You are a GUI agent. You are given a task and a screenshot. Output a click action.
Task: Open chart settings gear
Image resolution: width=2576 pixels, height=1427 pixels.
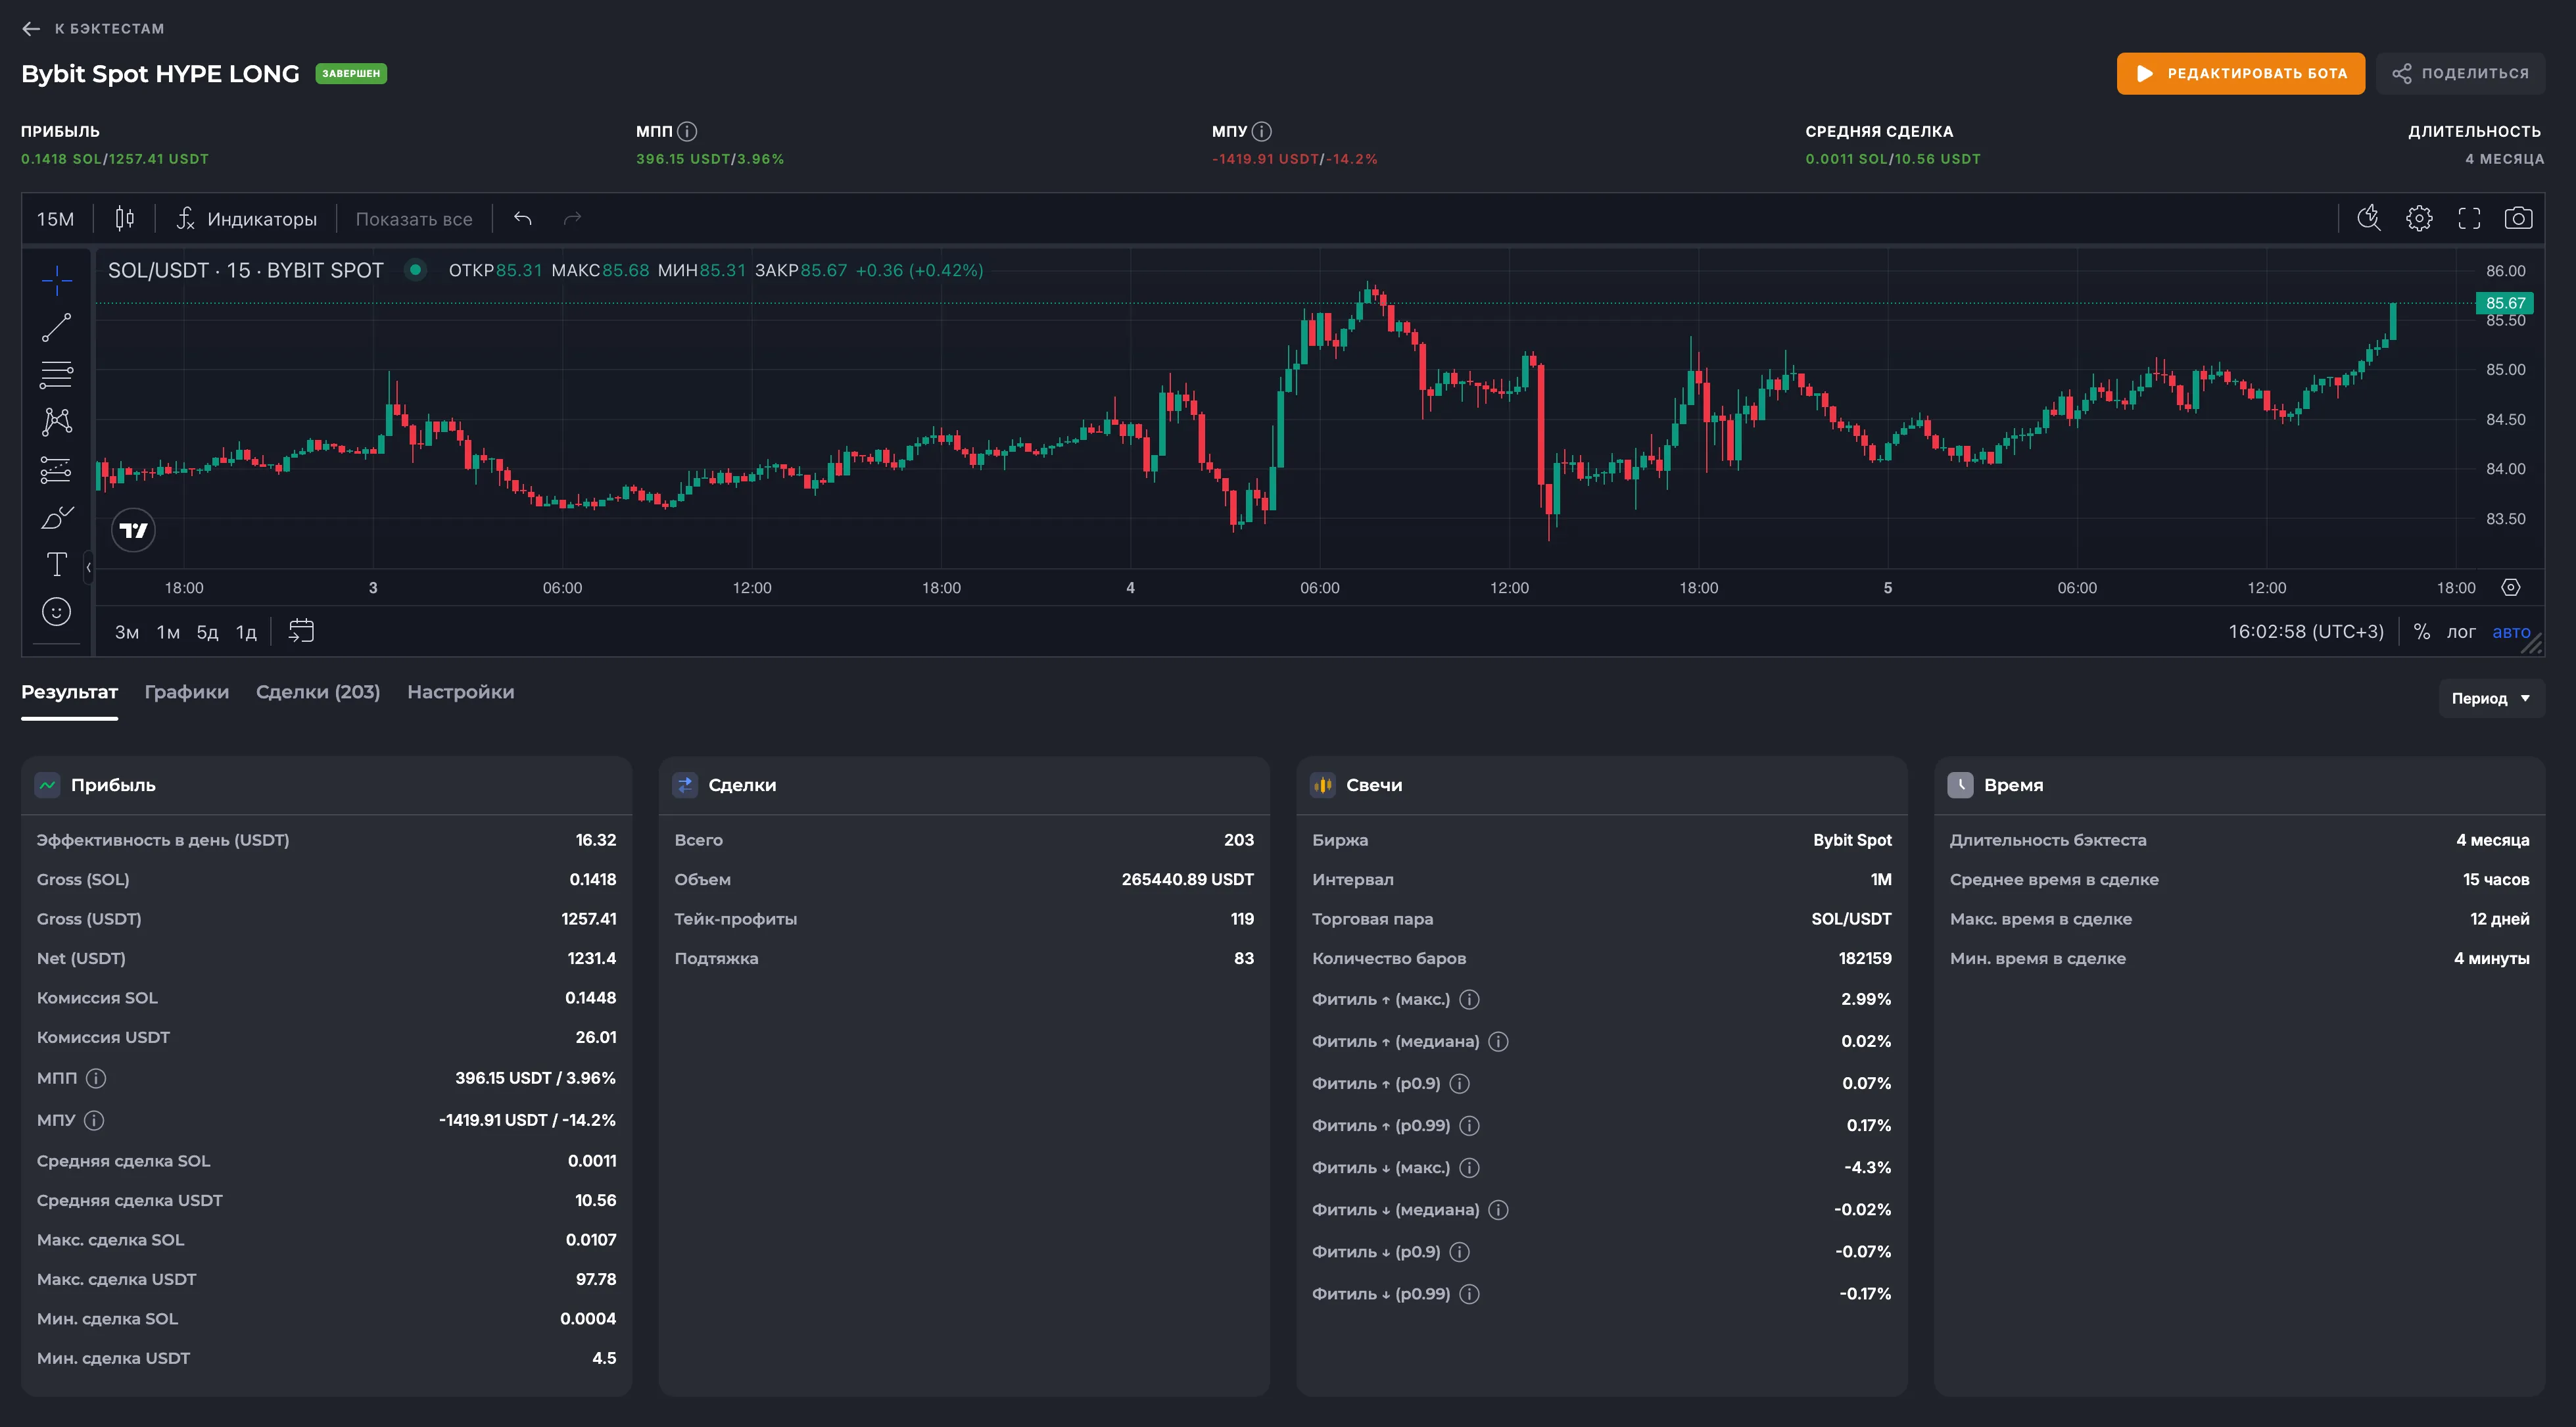point(2419,218)
